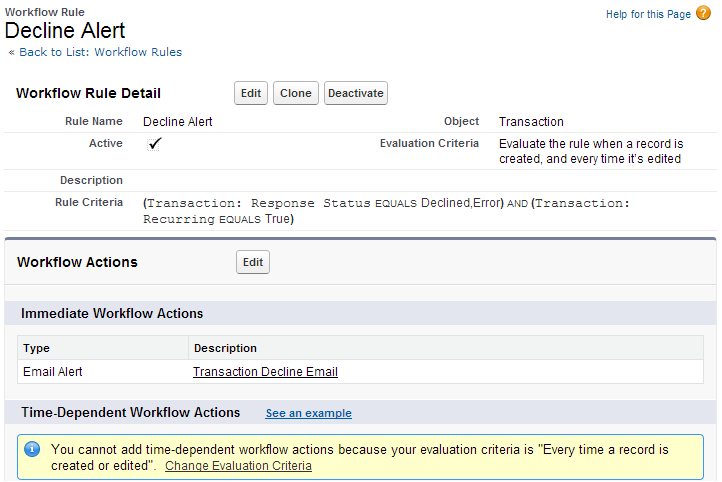Click the Time-Dependent Workflow Actions heading
This screenshot has width=722, height=482.
[x=130, y=412]
